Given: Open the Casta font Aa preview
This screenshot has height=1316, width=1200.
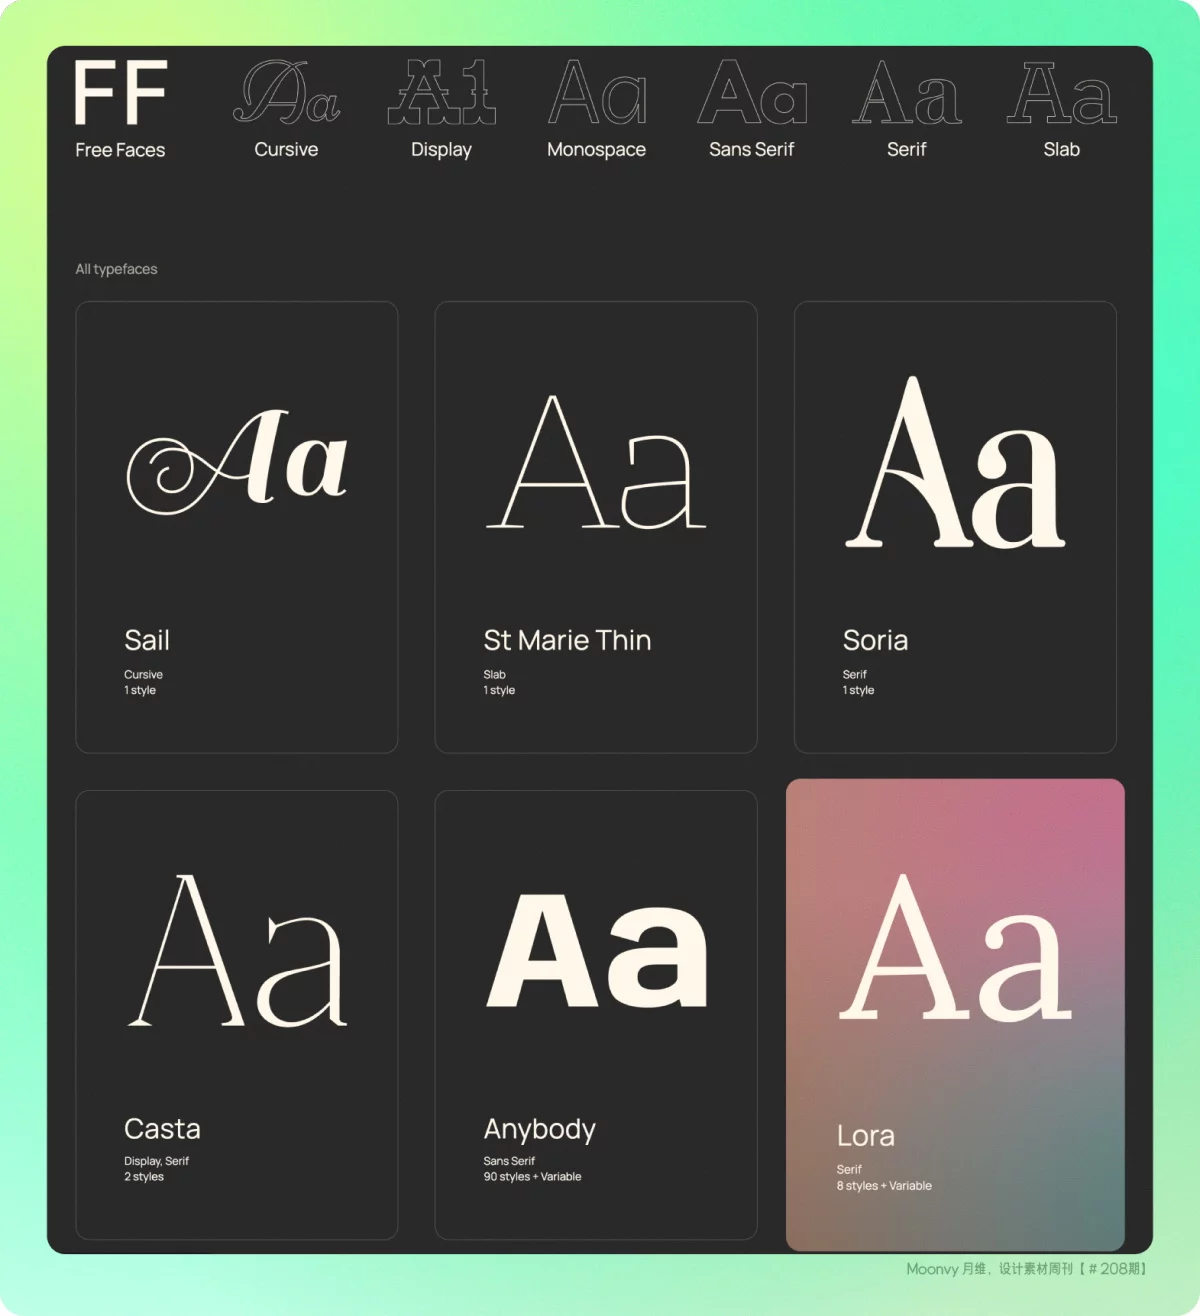Looking at the screenshot, I should click(x=237, y=950).
